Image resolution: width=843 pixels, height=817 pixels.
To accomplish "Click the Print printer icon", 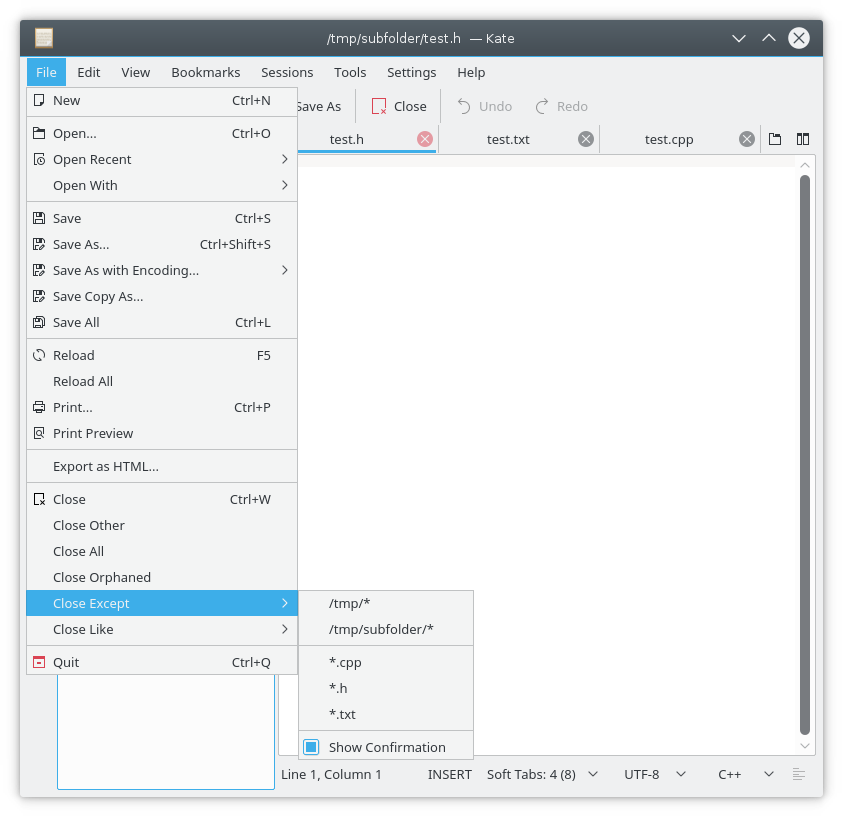I will [x=39, y=407].
